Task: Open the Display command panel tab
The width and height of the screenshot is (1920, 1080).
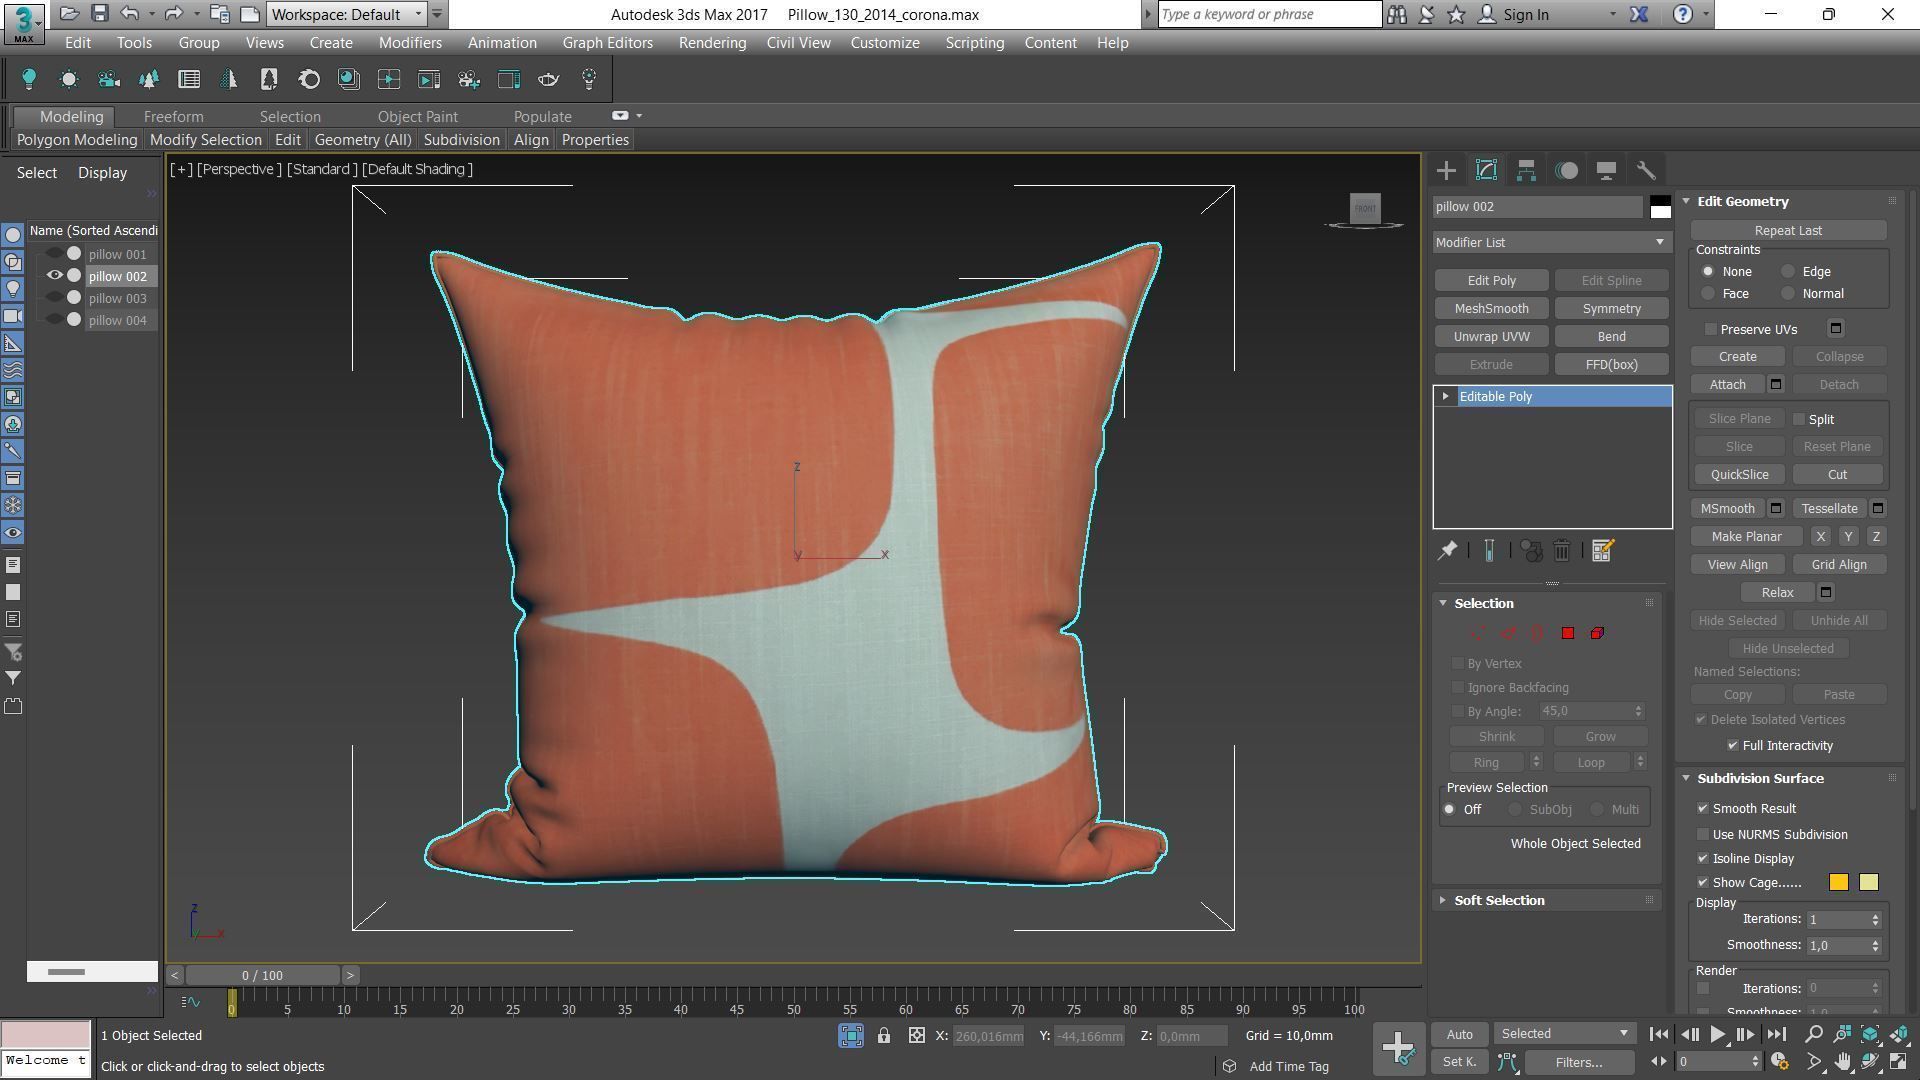Action: pyautogui.click(x=1606, y=170)
